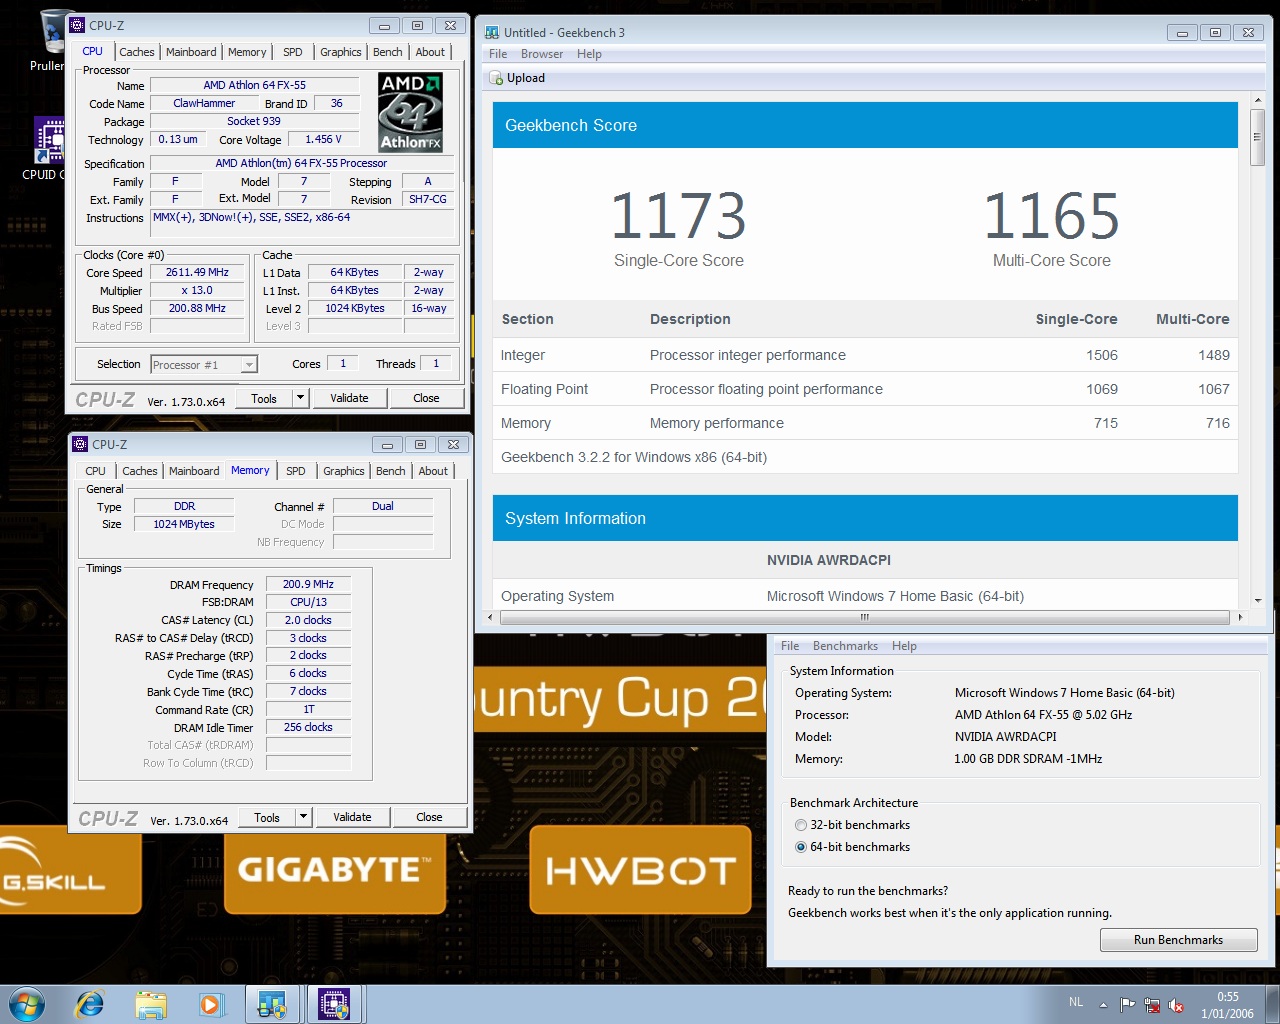
Task: Click the Geekbench 3 title bar app icon
Action: click(x=492, y=32)
